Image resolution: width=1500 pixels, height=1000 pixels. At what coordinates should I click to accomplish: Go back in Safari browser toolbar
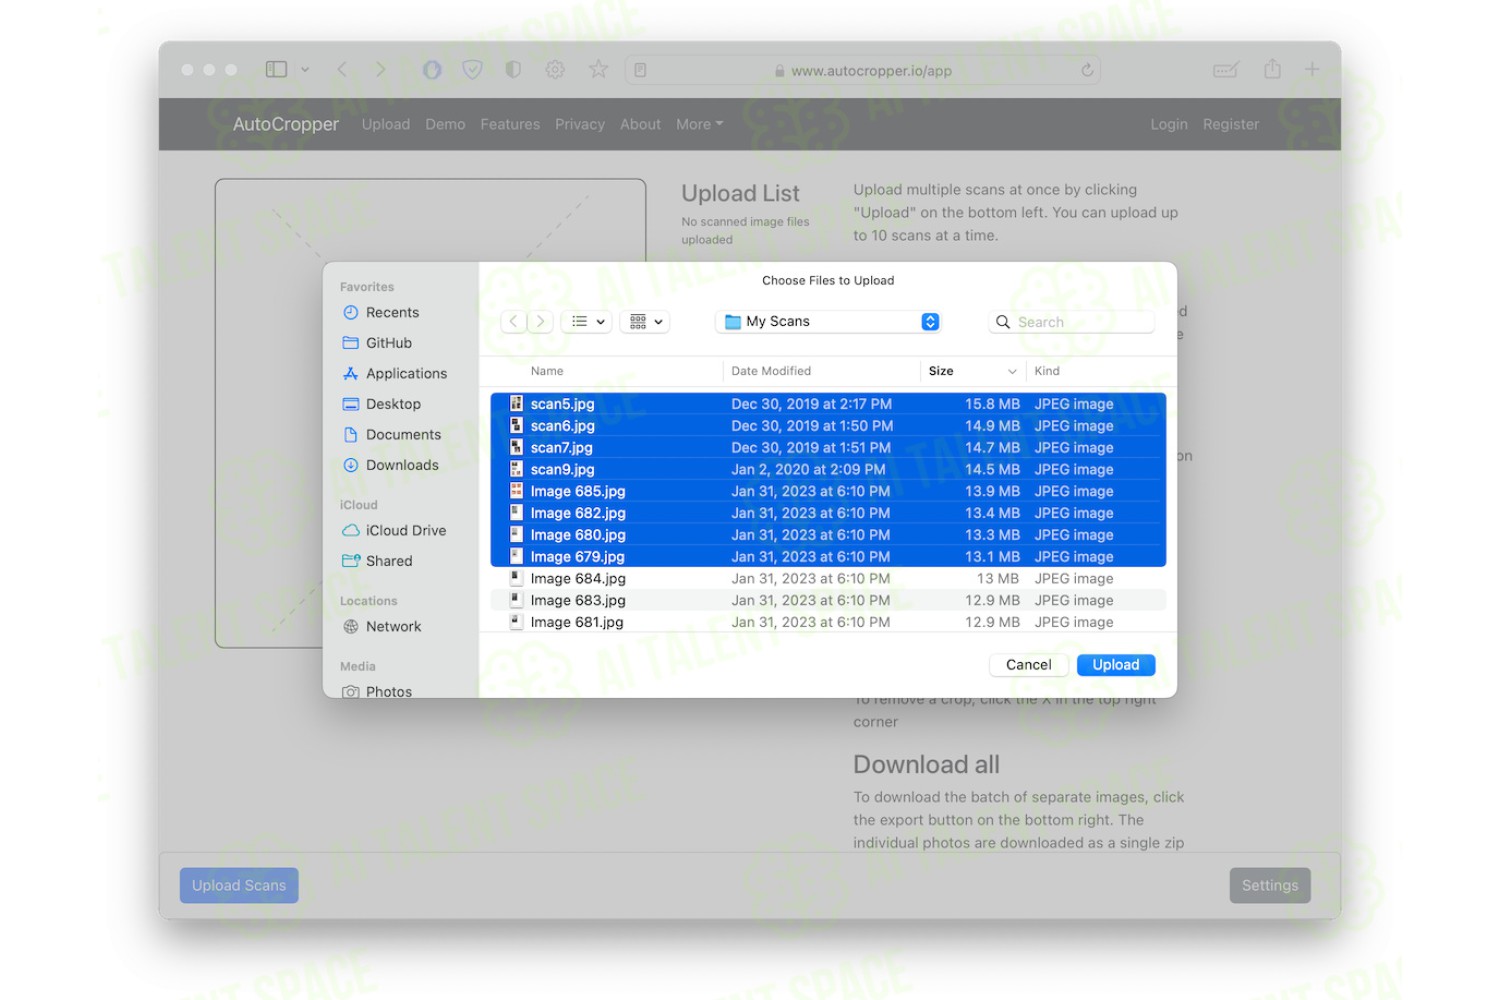(342, 69)
